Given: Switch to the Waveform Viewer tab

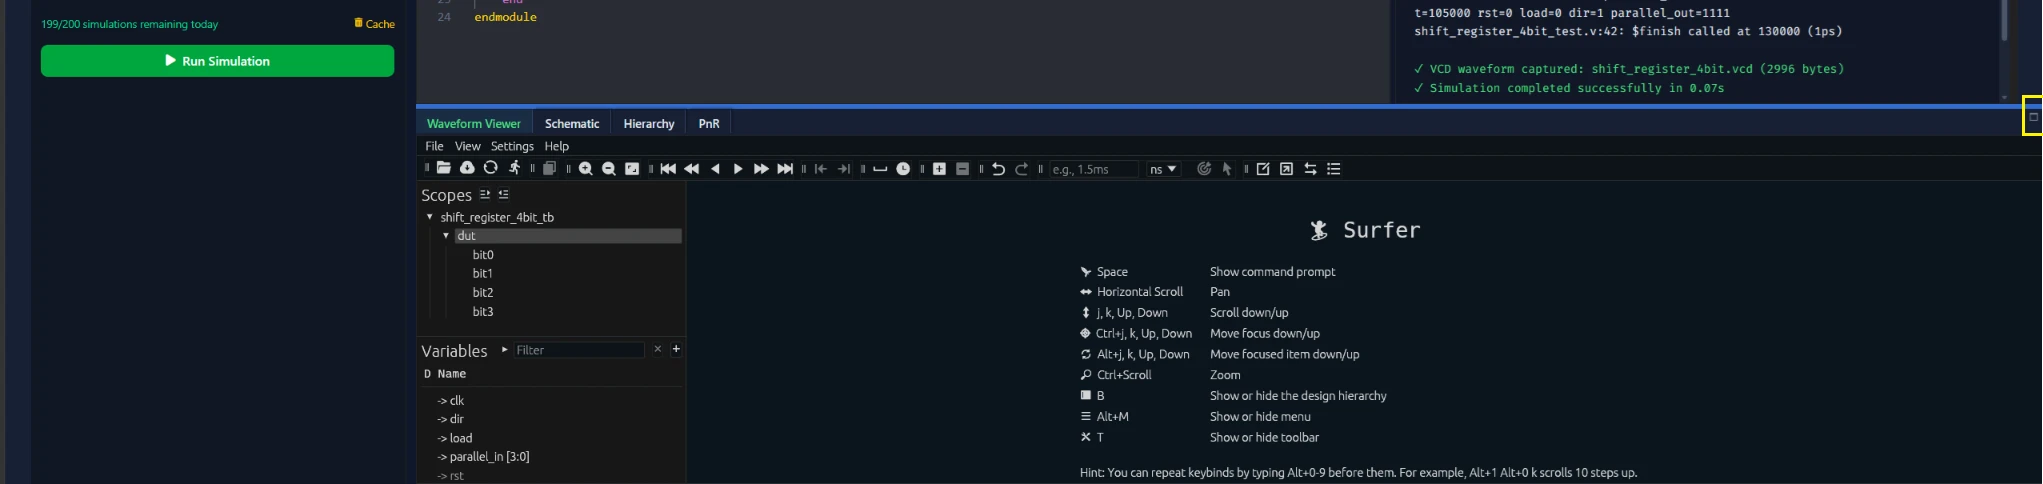Looking at the screenshot, I should [x=474, y=123].
